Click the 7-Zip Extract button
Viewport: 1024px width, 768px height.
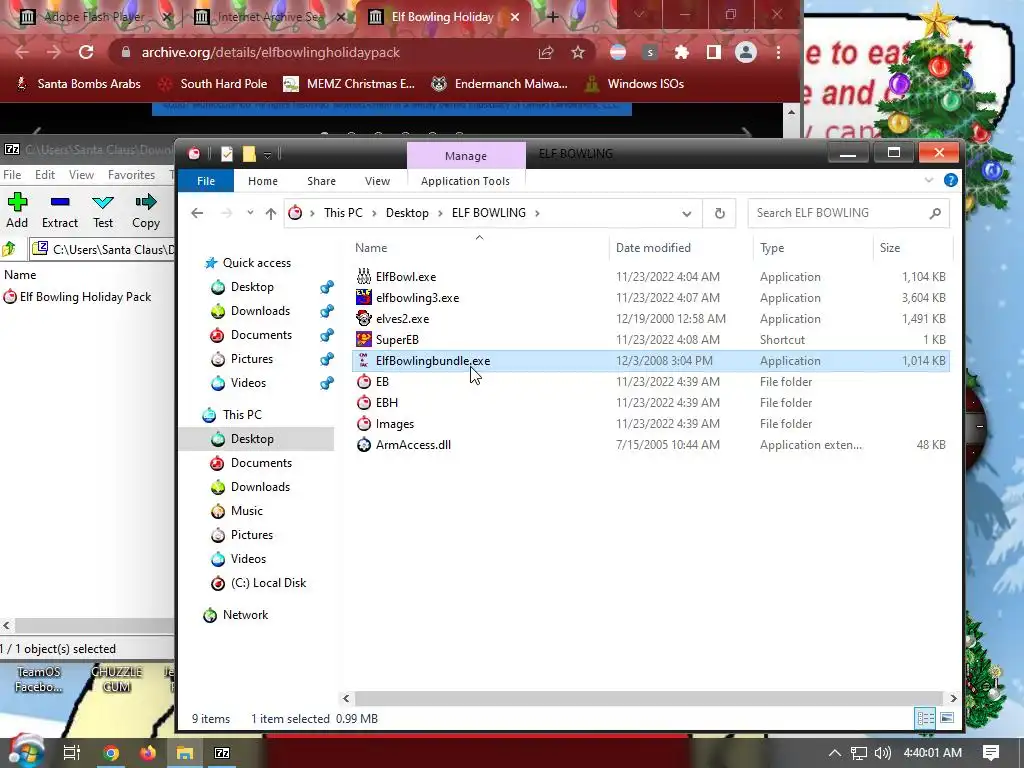[x=59, y=210]
